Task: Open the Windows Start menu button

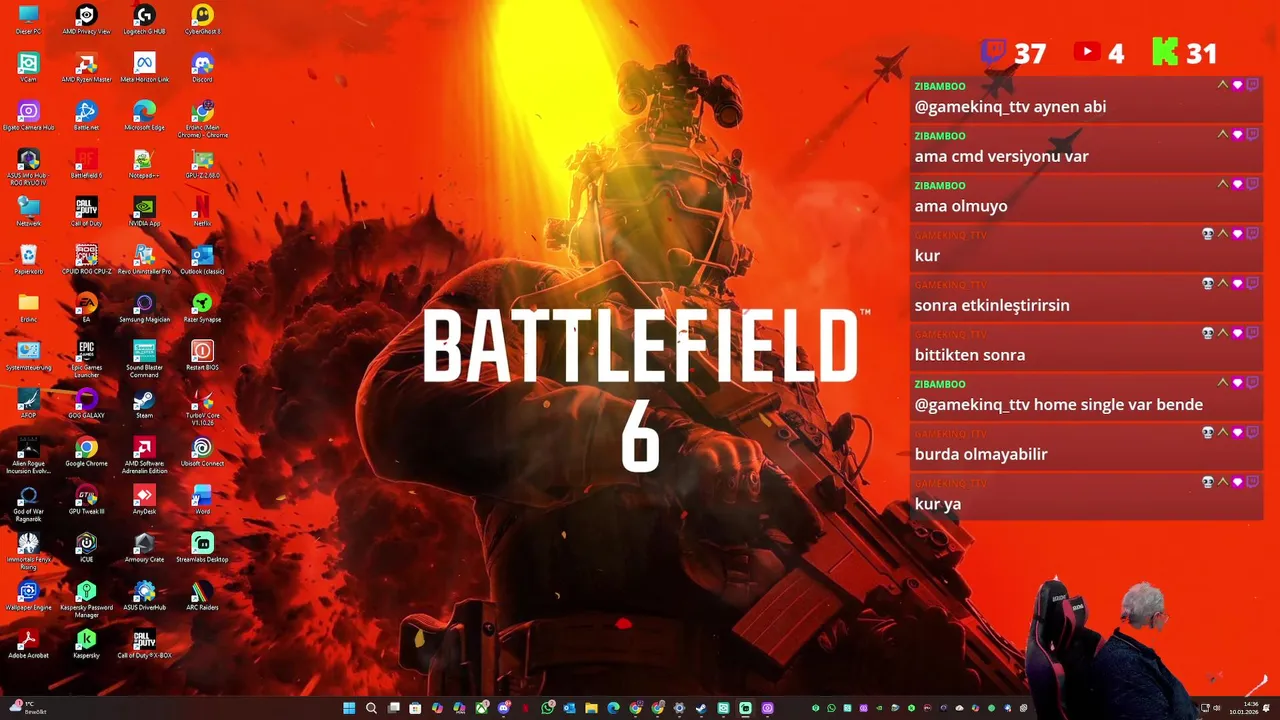Action: coord(349,708)
